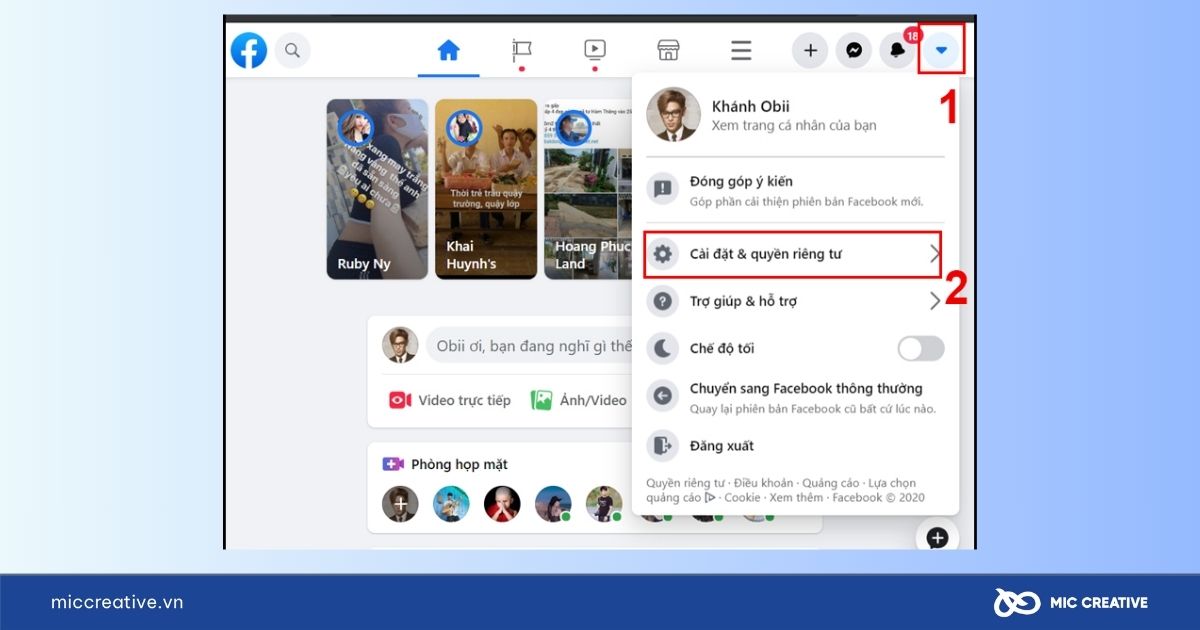Click the Xem thêm footer link
This screenshot has width=1200, height=630.
[796, 498]
